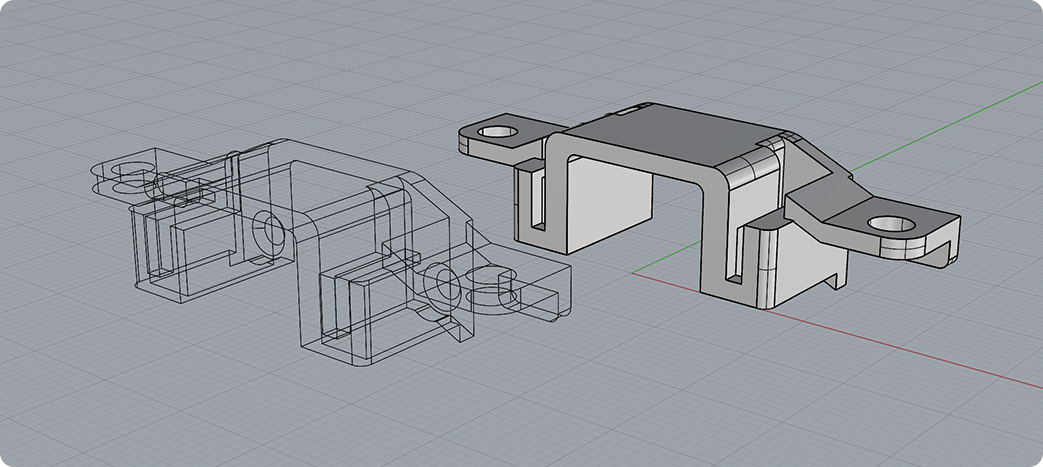
Task: Click the left mounting hole on shaded model
Action: coord(497,131)
